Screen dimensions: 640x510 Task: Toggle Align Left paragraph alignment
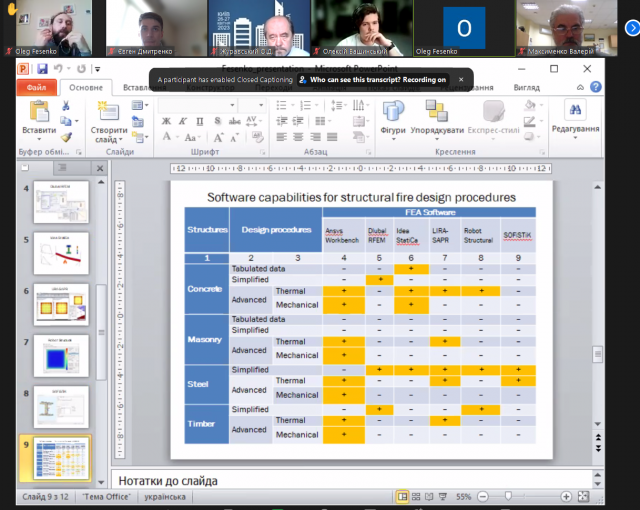coord(282,137)
